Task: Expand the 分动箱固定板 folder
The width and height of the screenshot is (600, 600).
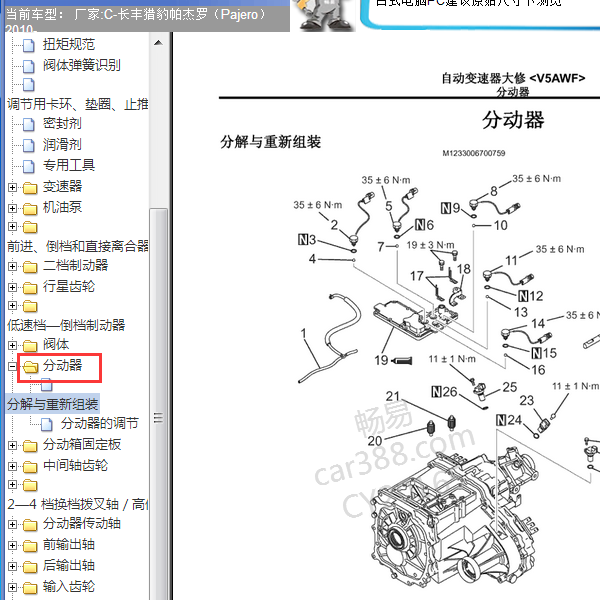Action: 12,445
